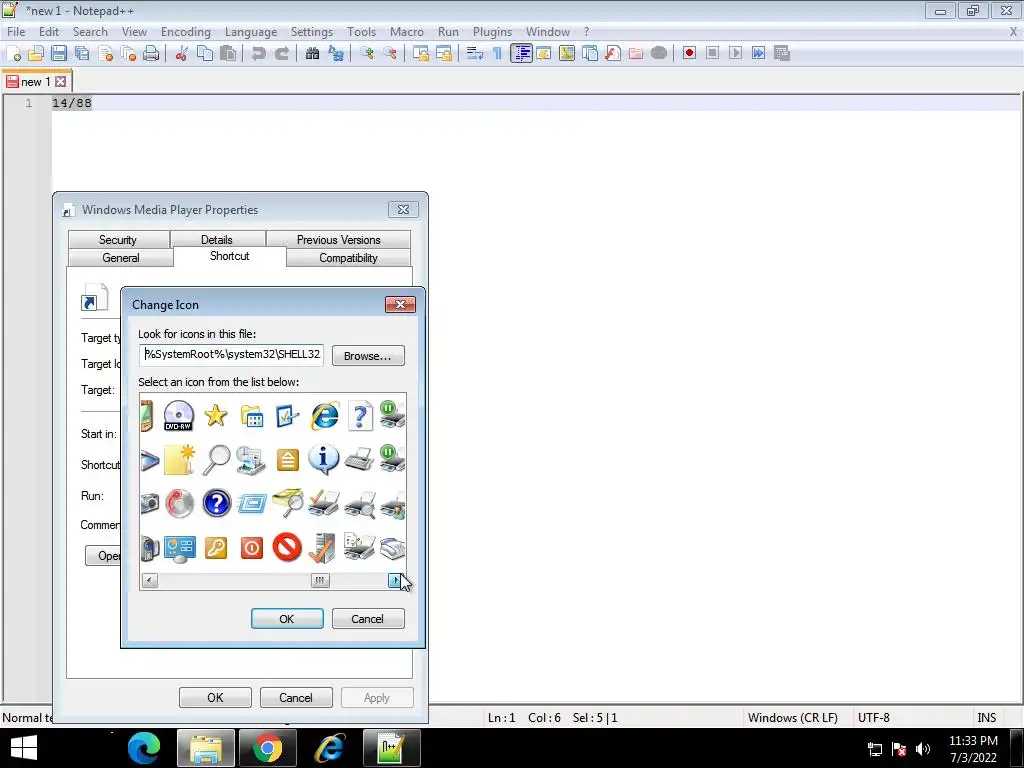Click the Replace toolbar icon
Image resolution: width=1024 pixels, height=768 pixels.
336,54
